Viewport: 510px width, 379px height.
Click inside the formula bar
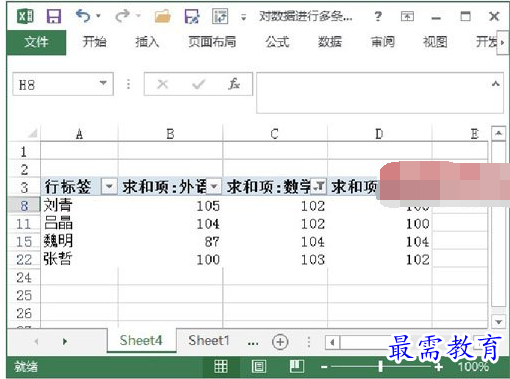[372, 93]
